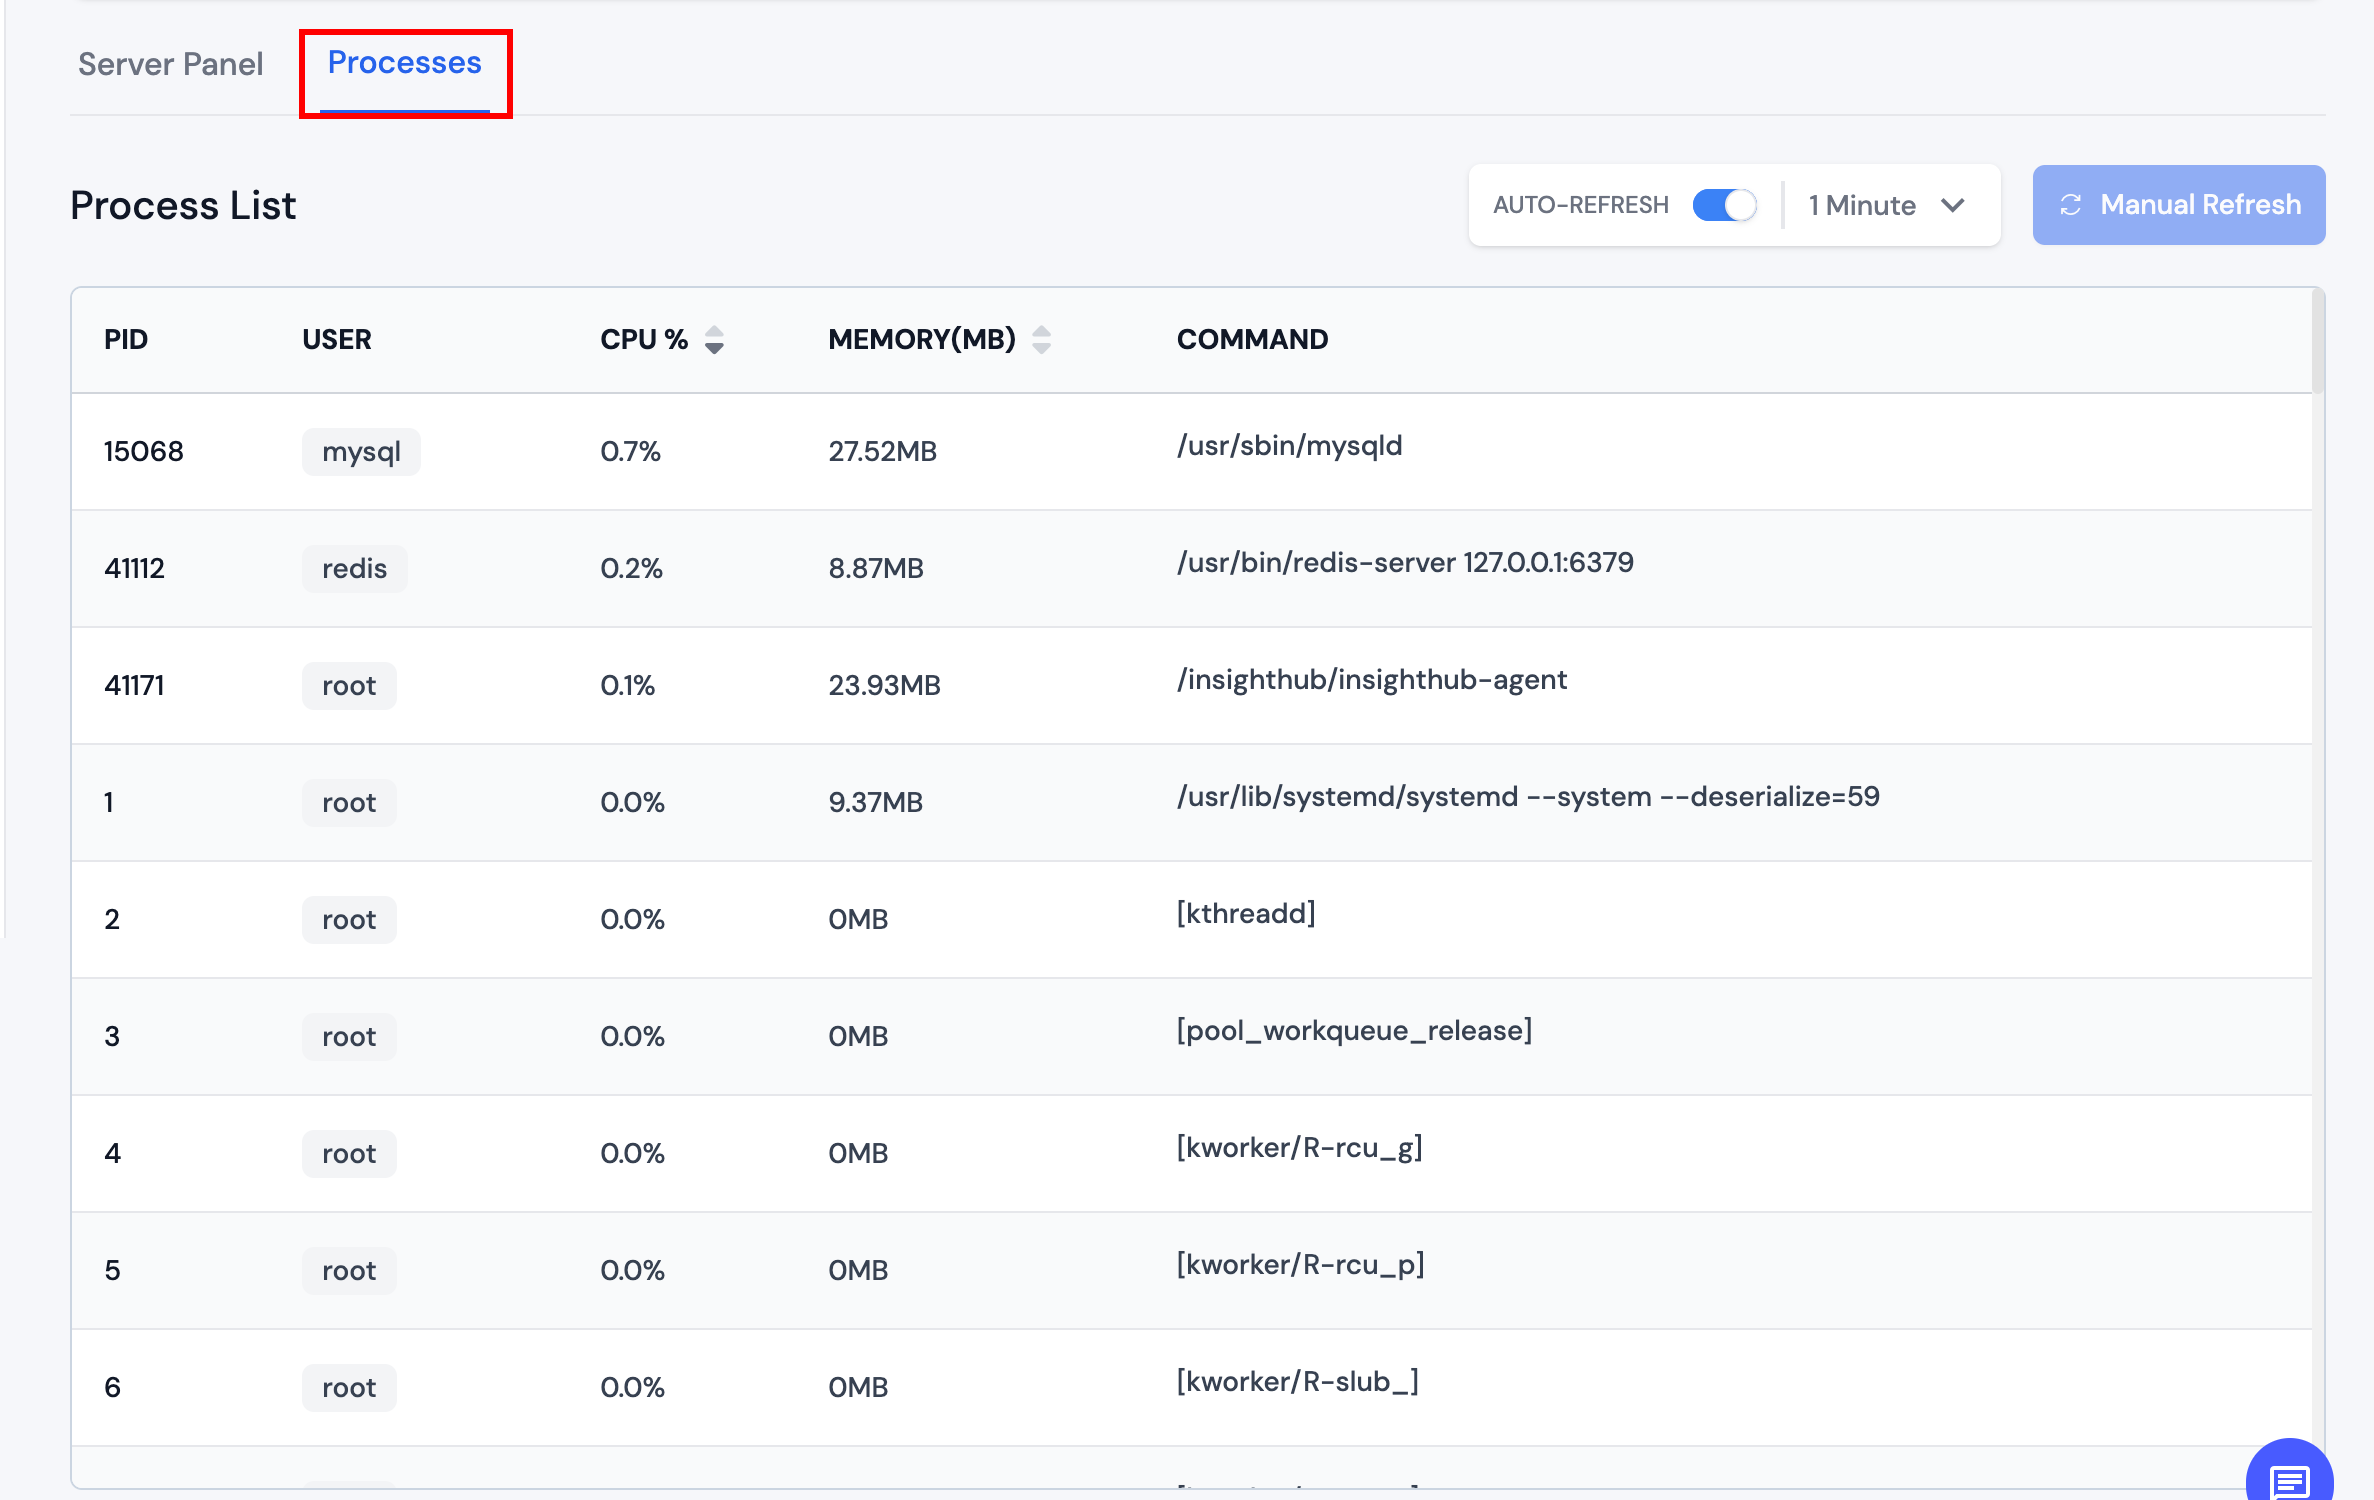Click the refresh icon in Manual Refresh
The width and height of the screenshot is (2374, 1500).
(x=2070, y=205)
